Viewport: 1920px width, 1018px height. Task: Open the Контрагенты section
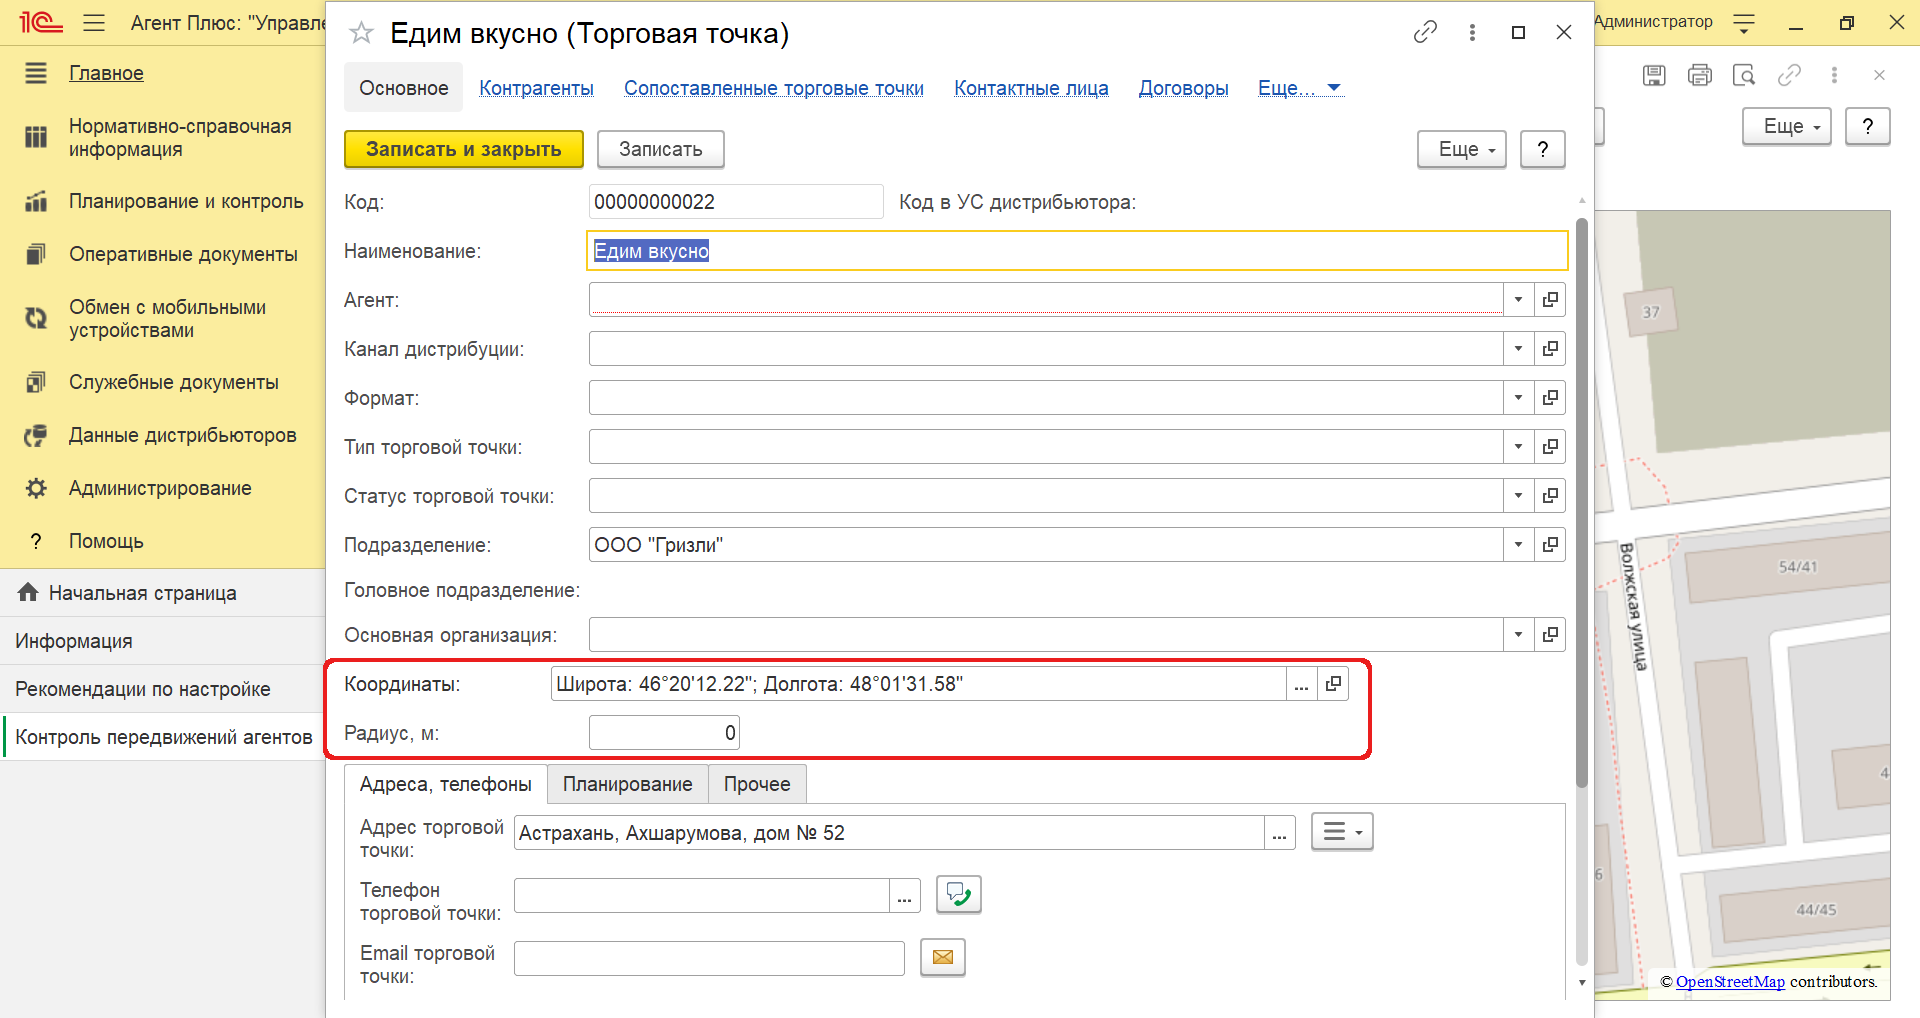coord(536,88)
